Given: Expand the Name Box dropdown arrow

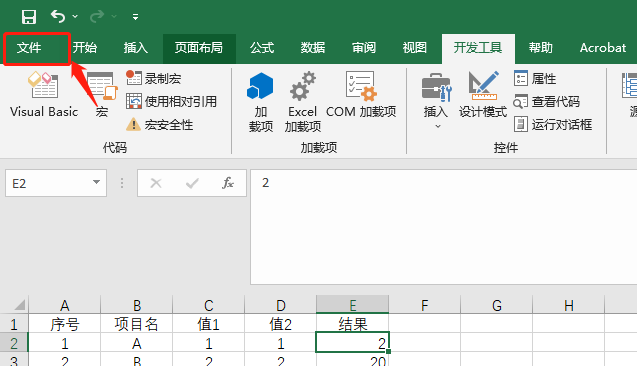Looking at the screenshot, I should click(x=96, y=182).
